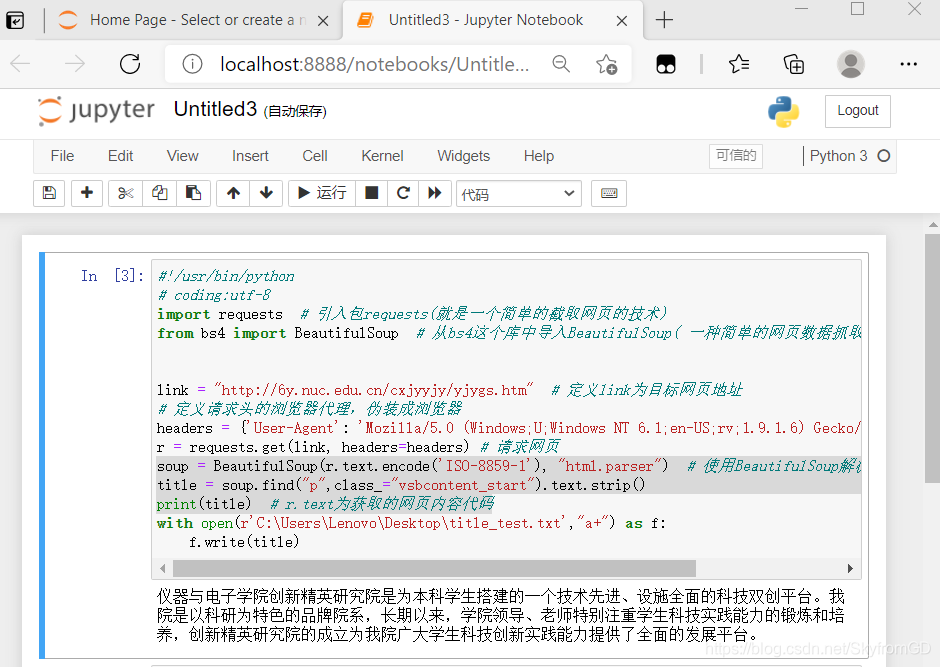Close the Untitled3 browser tab
The height and width of the screenshot is (667, 940).
pyautogui.click(x=622, y=21)
